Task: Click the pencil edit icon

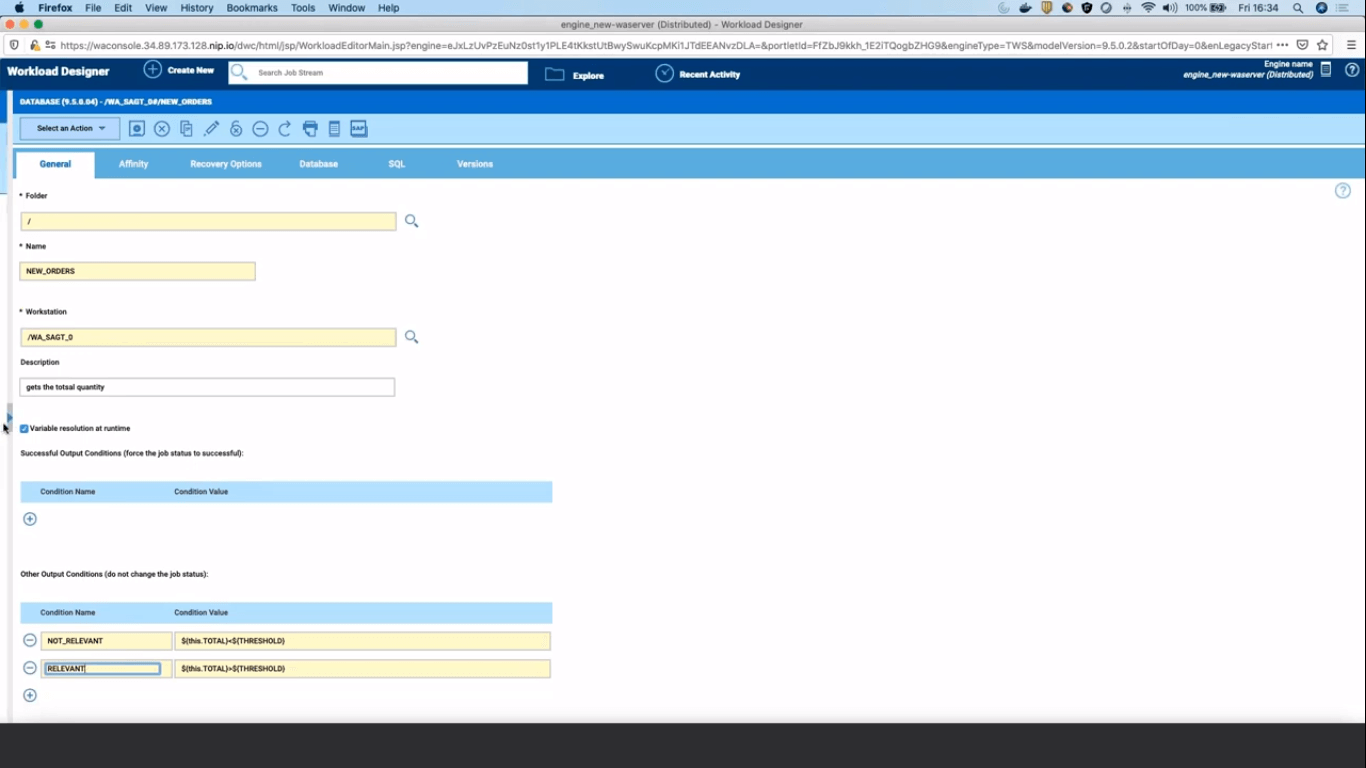Action: point(211,129)
